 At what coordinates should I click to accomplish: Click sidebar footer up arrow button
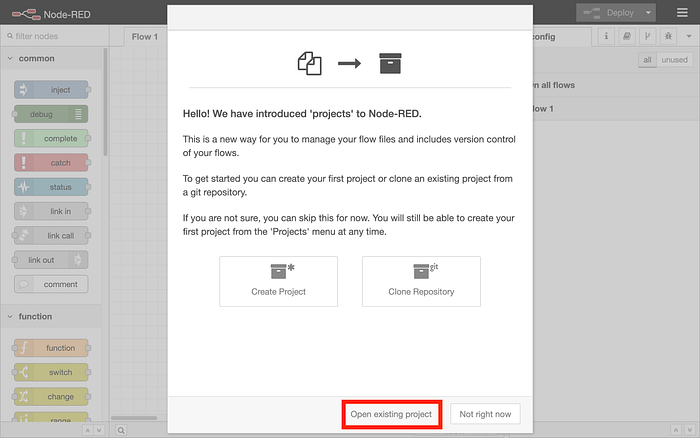[x=676, y=430]
